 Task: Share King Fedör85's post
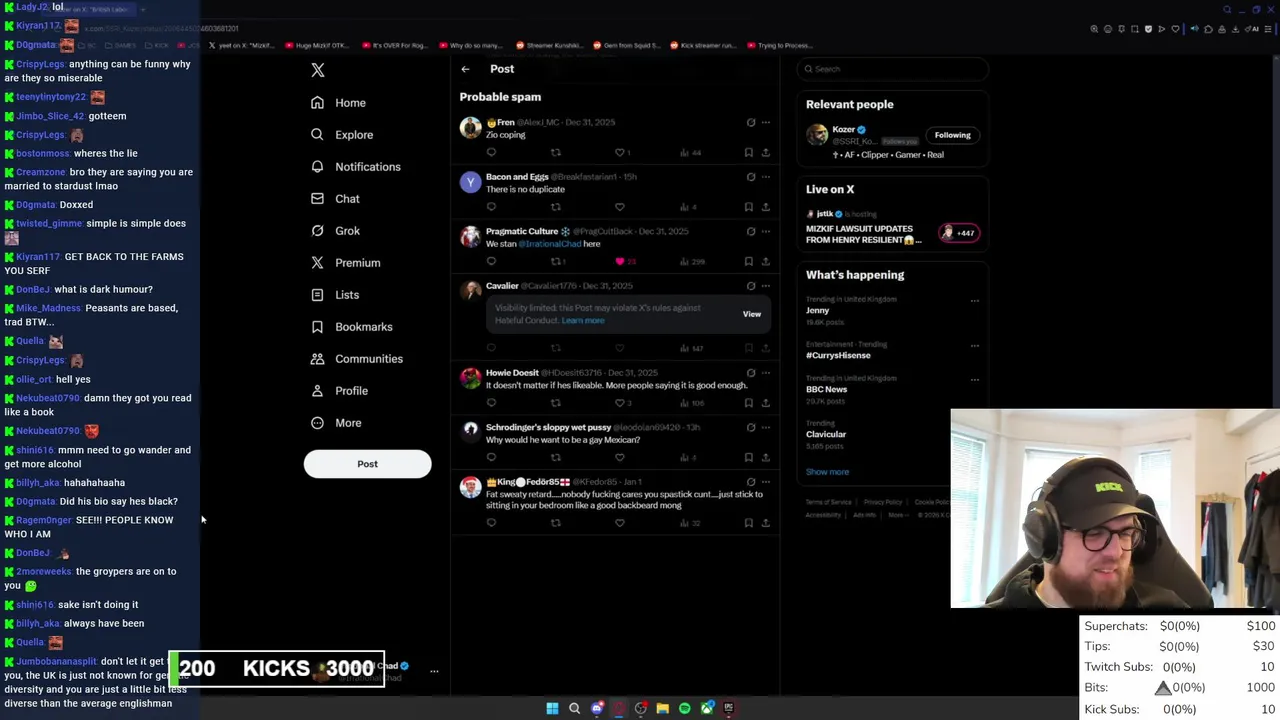click(765, 523)
